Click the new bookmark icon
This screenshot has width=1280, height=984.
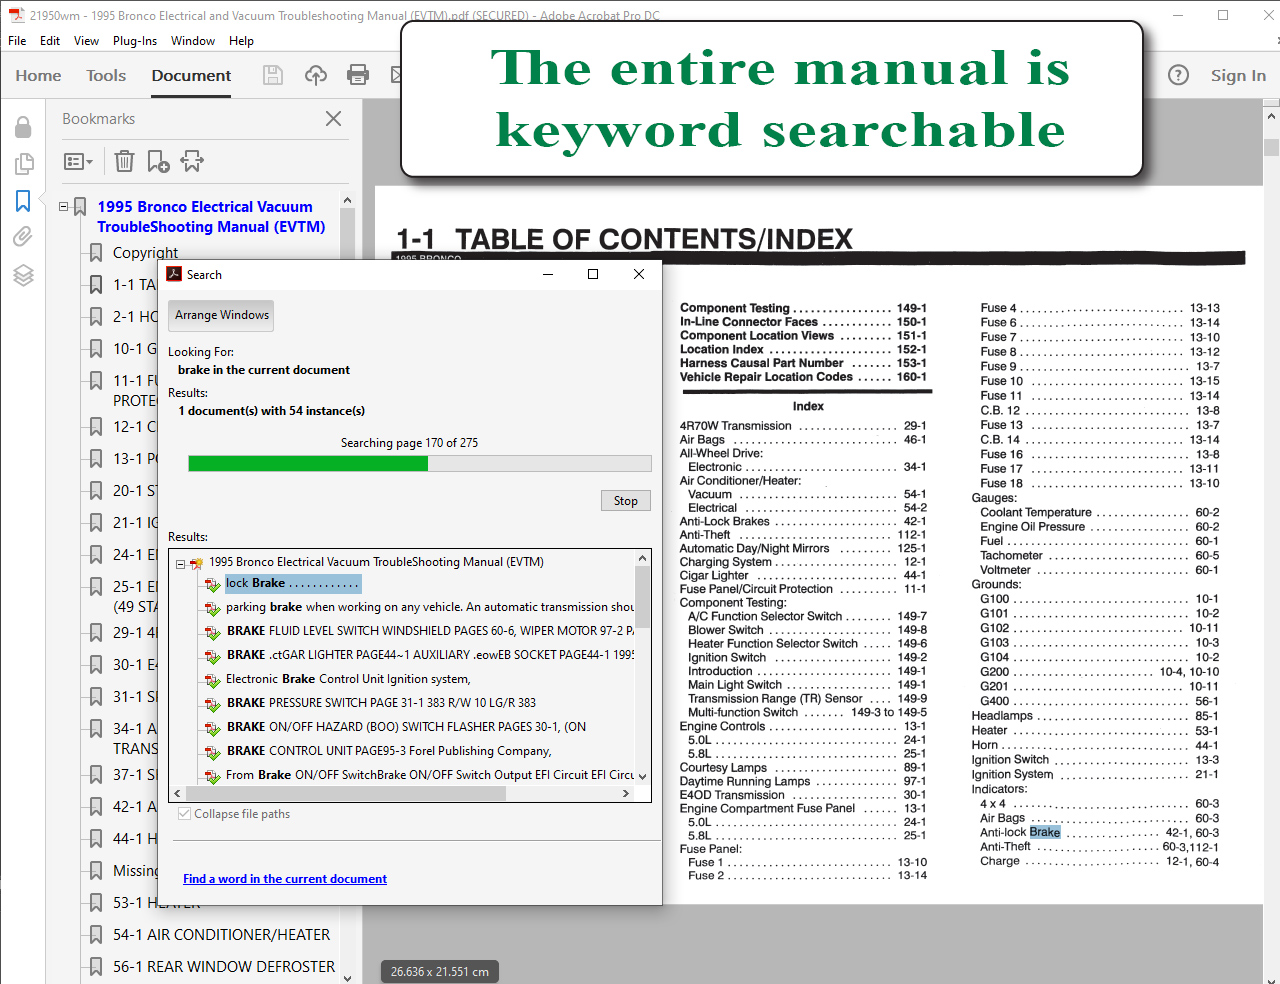pos(158,161)
